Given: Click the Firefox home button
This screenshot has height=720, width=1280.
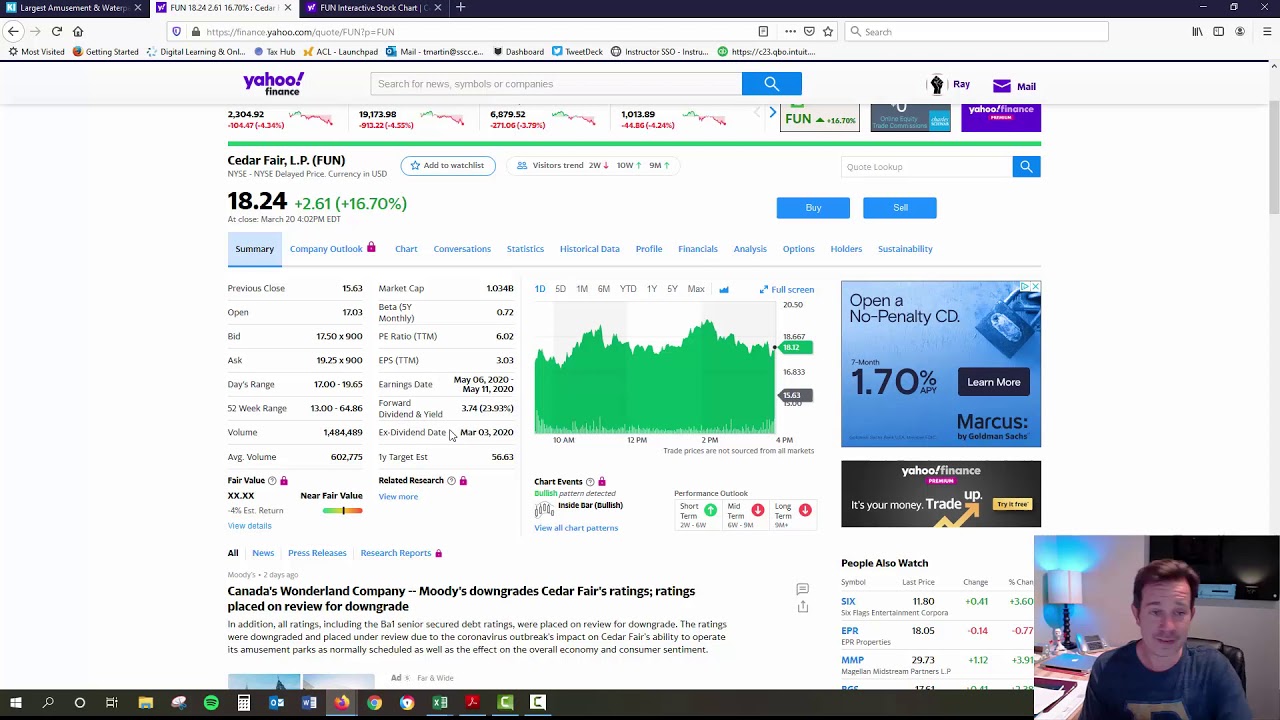Looking at the screenshot, I should point(78,32).
